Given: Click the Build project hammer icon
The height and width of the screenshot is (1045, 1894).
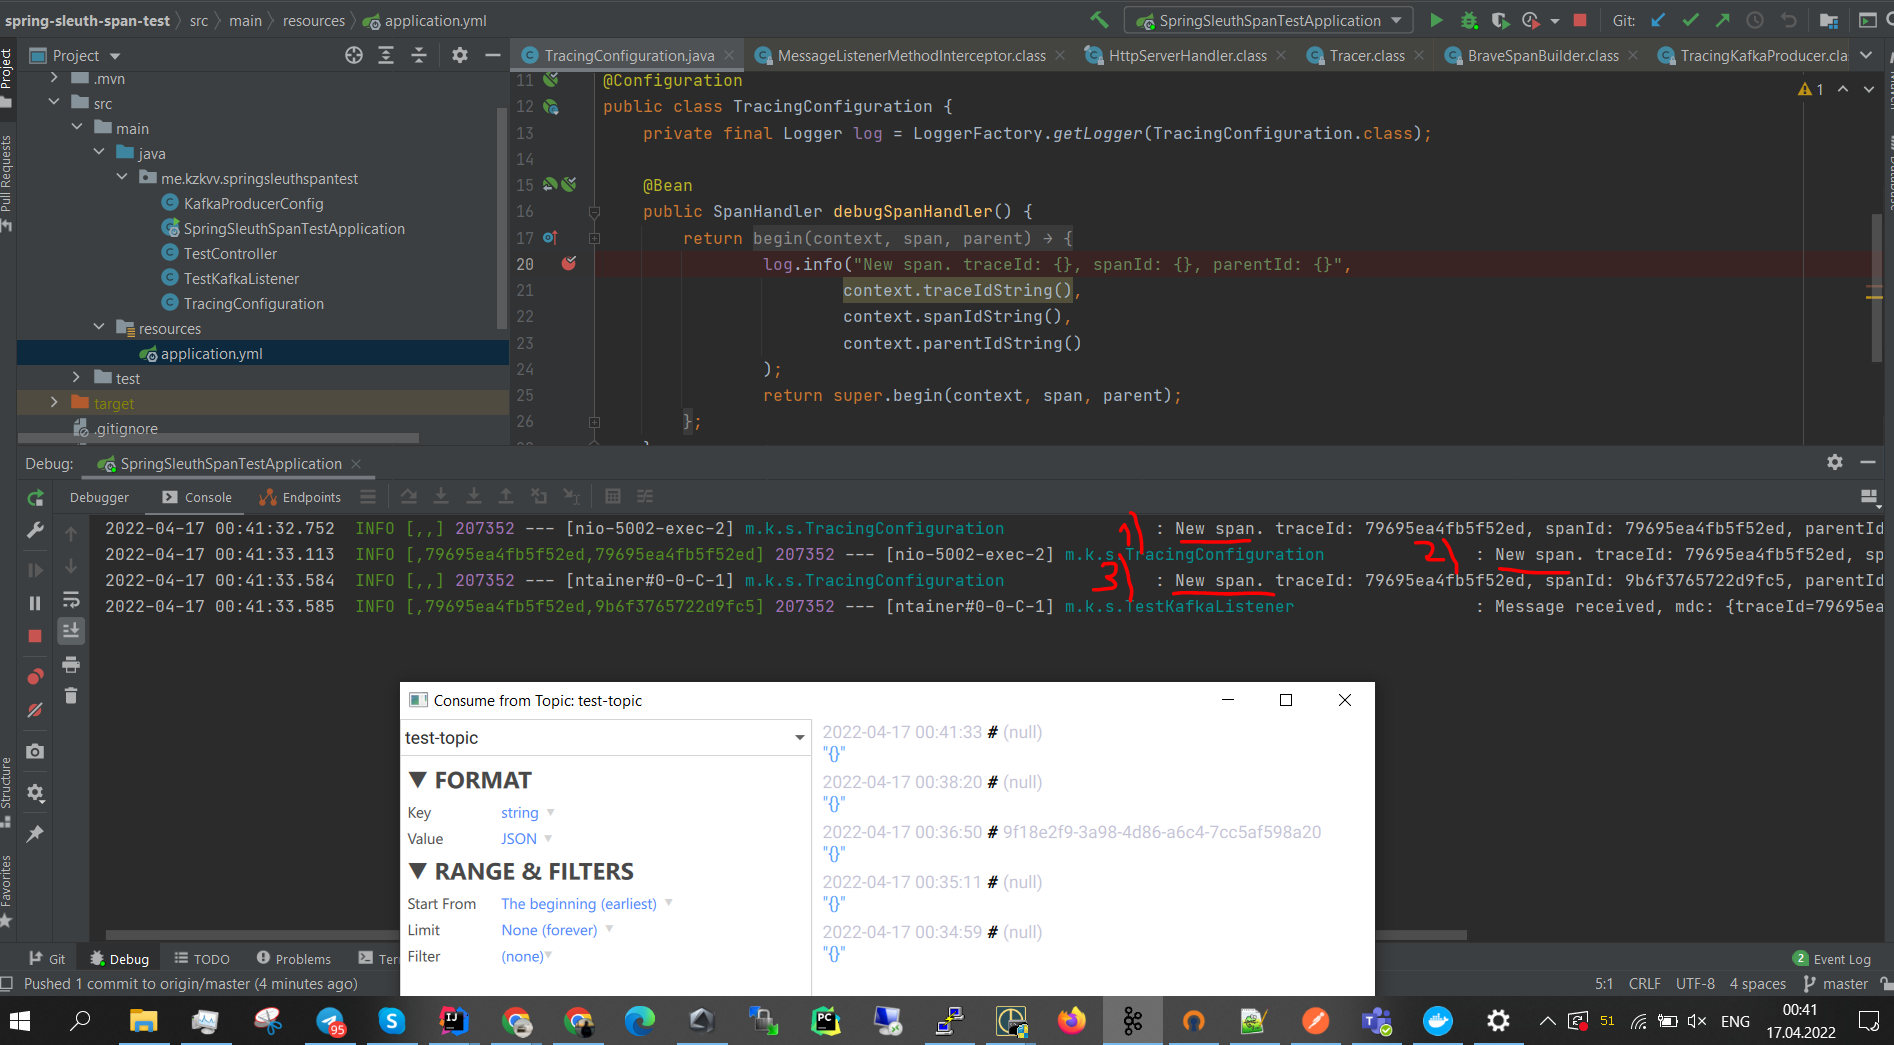Looking at the screenshot, I should point(1099,20).
